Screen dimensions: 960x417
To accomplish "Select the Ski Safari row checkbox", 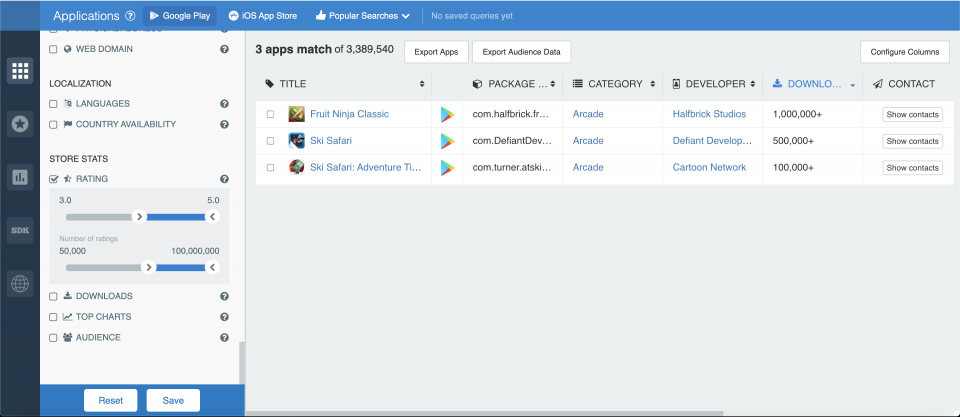I will pos(271,141).
